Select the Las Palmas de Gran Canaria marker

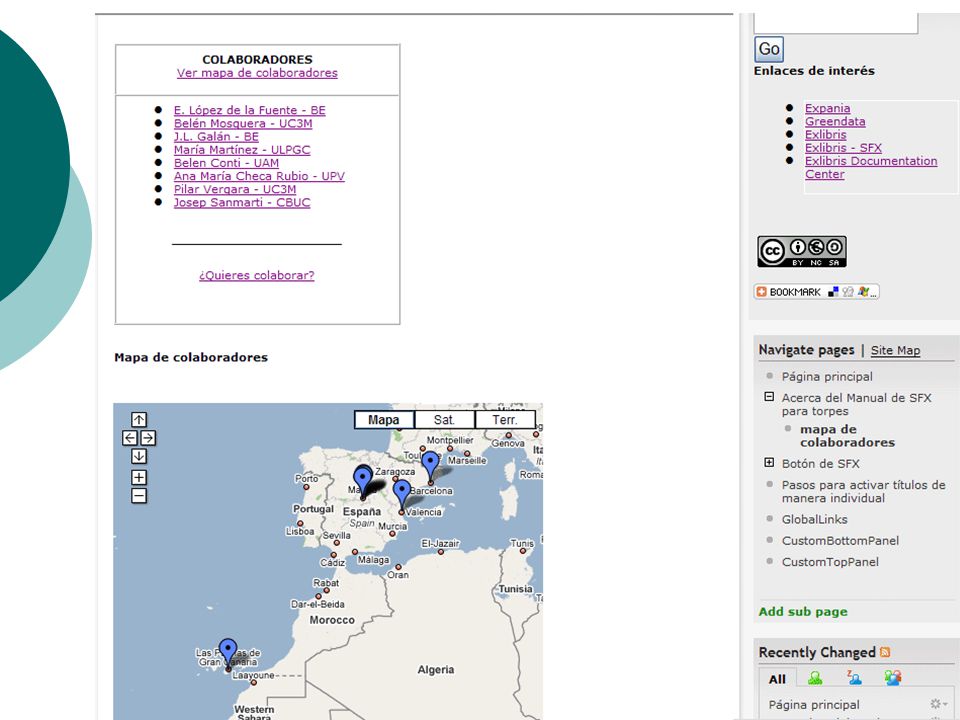tap(228, 652)
